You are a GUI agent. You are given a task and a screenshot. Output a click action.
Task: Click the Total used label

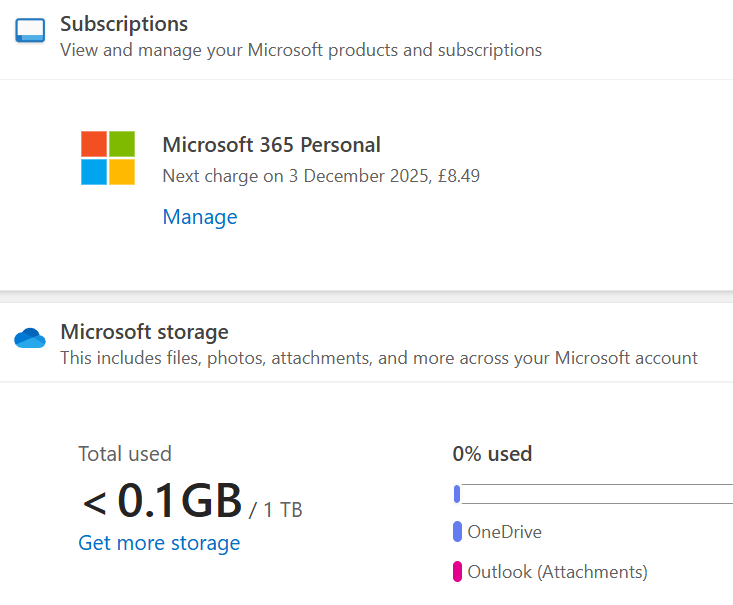click(x=125, y=454)
